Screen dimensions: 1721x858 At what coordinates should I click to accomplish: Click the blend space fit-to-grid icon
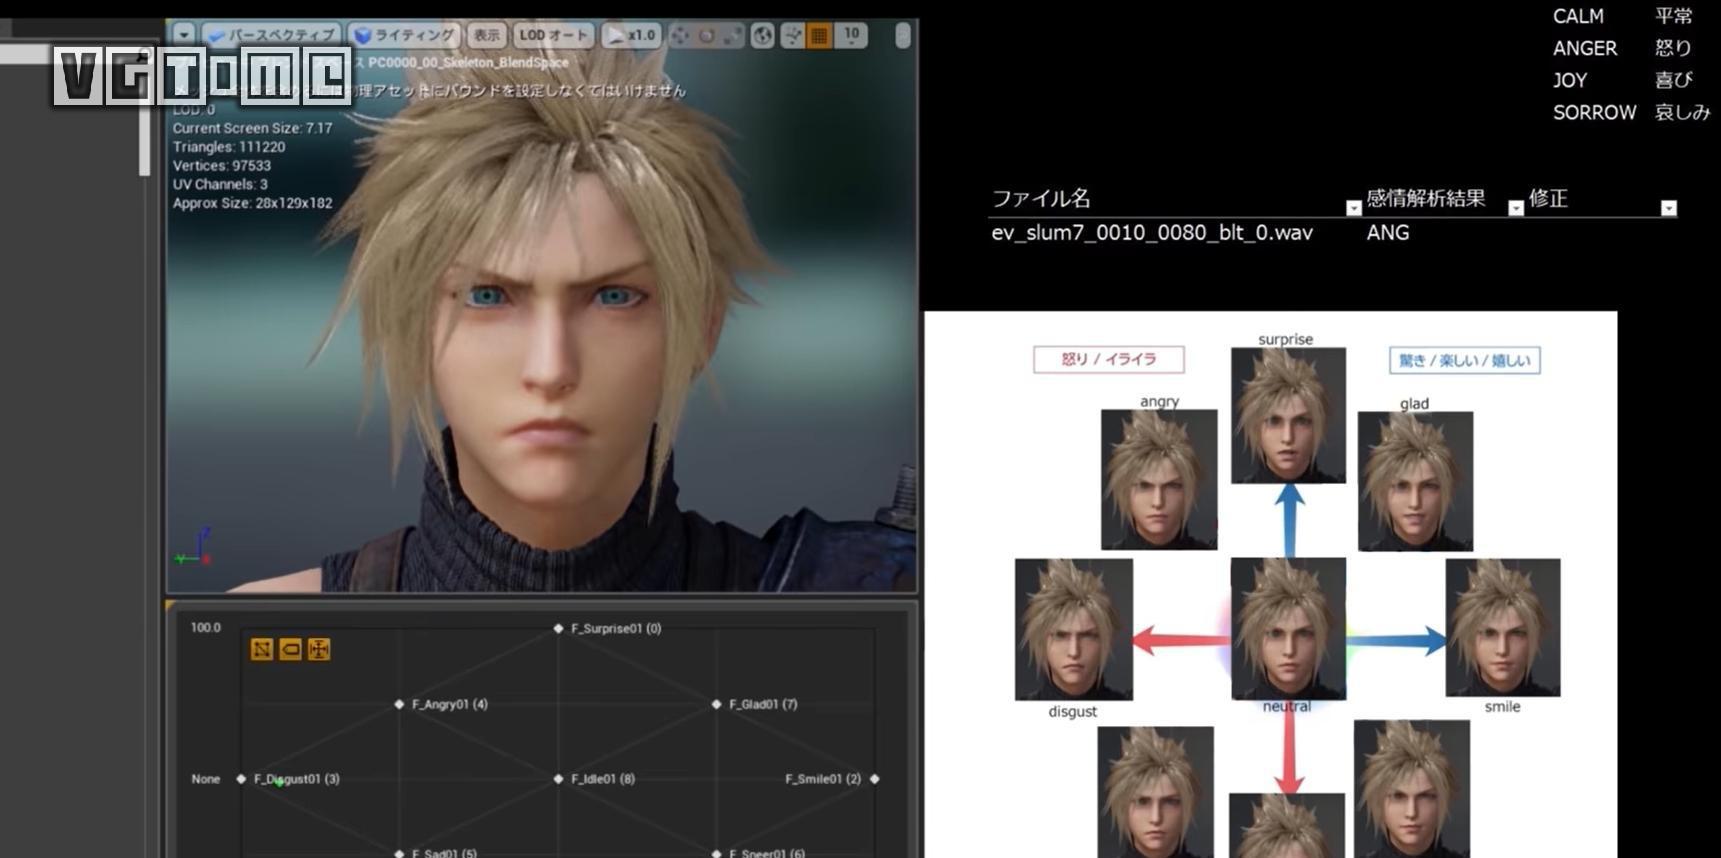[319, 650]
